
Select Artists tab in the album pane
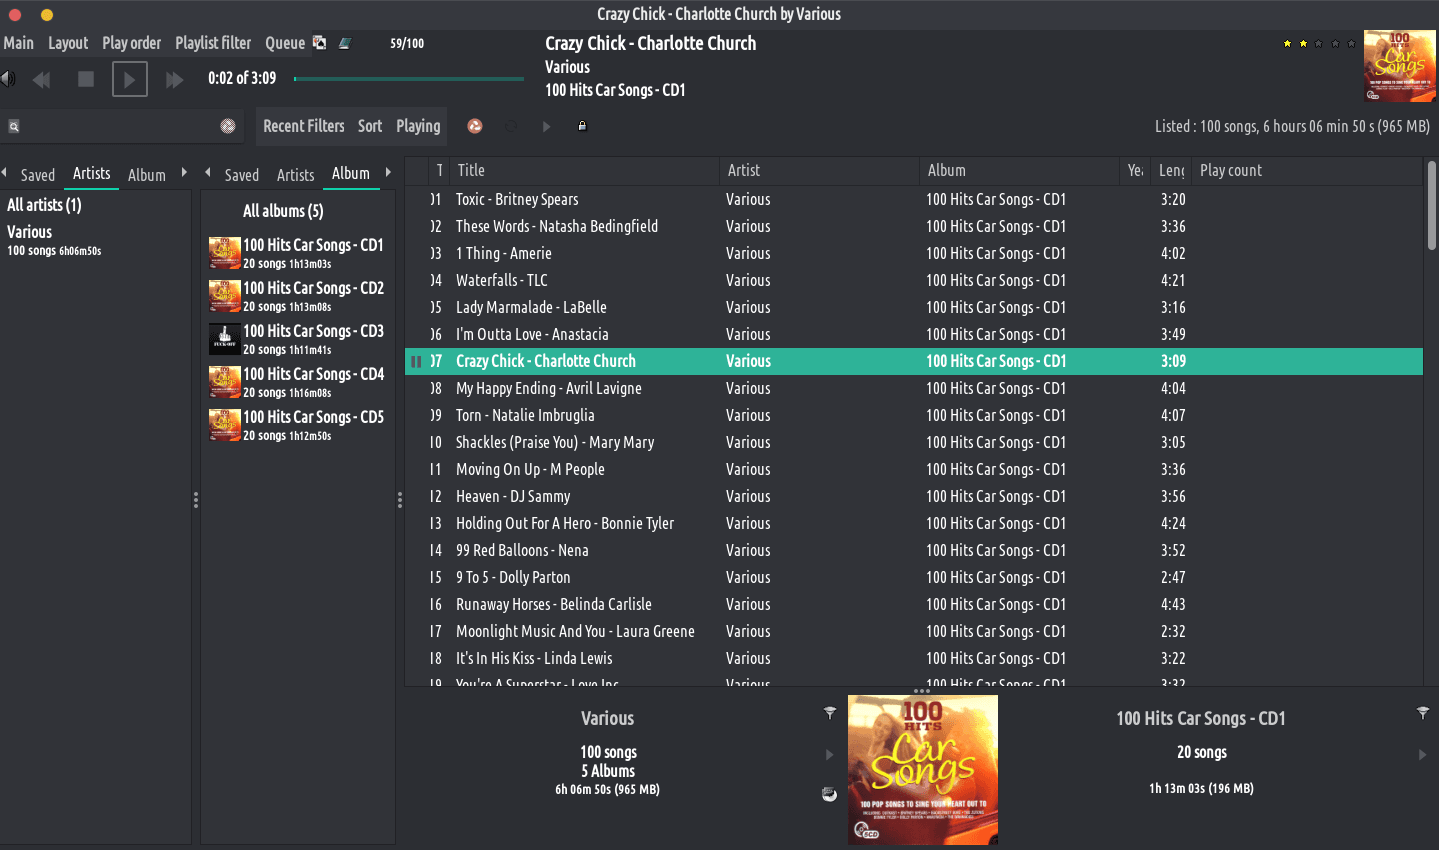[296, 175]
